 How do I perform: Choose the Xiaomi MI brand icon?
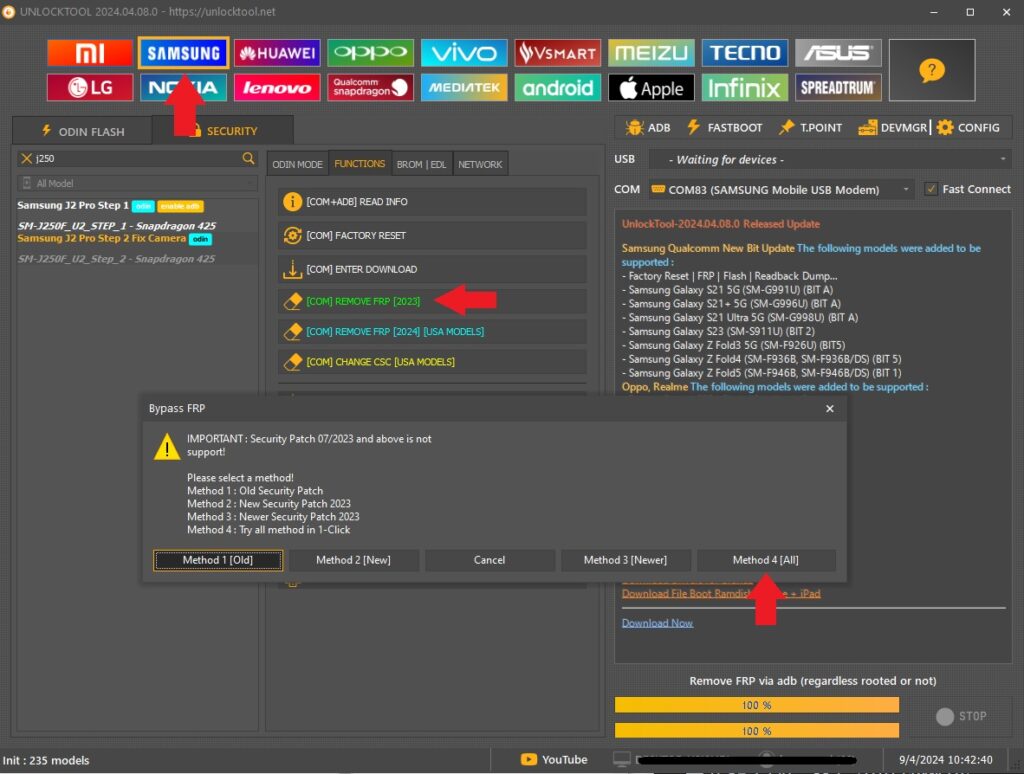tap(89, 53)
